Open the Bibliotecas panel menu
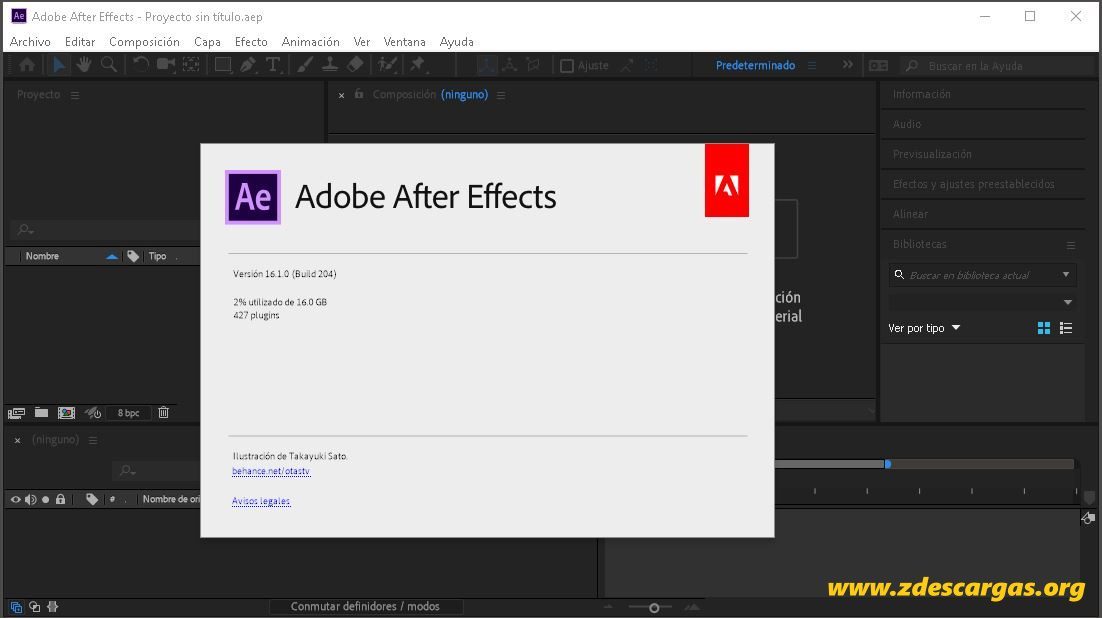This screenshot has width=1102, height=618. [x=1070, y=245]
